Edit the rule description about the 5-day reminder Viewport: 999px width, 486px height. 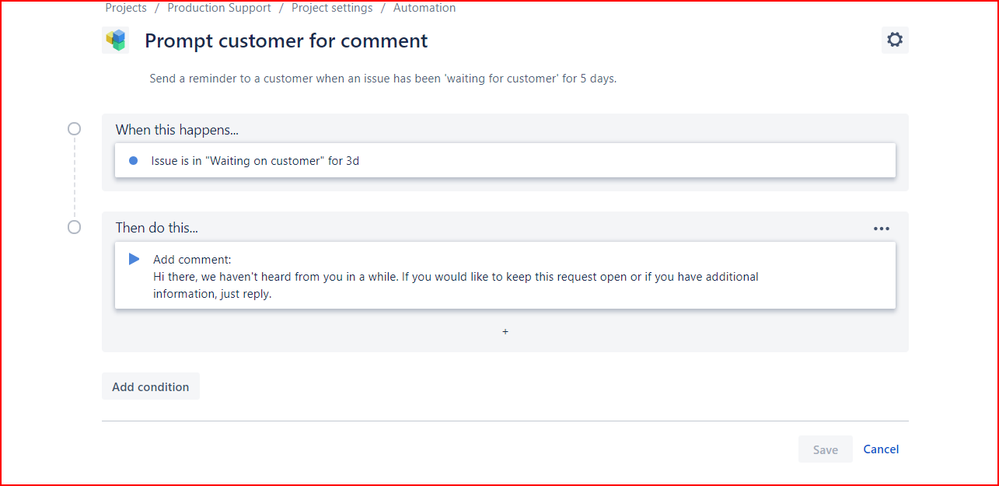coord(383,80)
